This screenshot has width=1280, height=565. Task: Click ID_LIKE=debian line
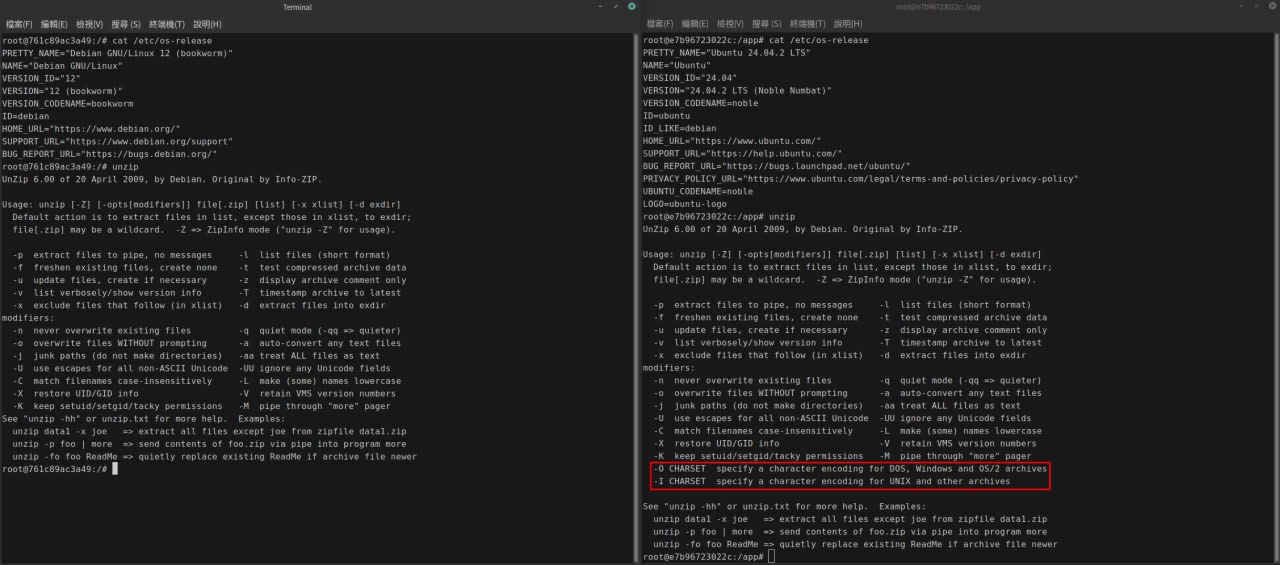[680, 129]
